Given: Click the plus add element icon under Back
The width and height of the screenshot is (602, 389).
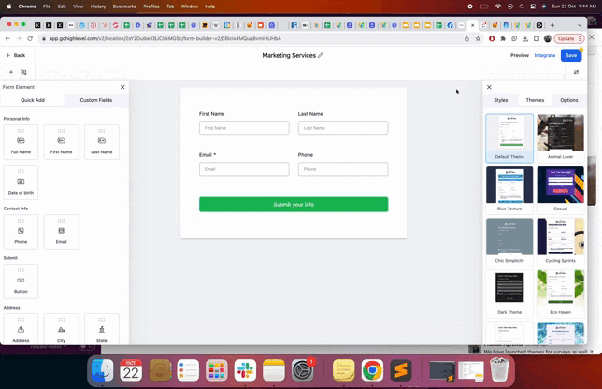Looking at the screenshot, I should [x=11, y=72].
